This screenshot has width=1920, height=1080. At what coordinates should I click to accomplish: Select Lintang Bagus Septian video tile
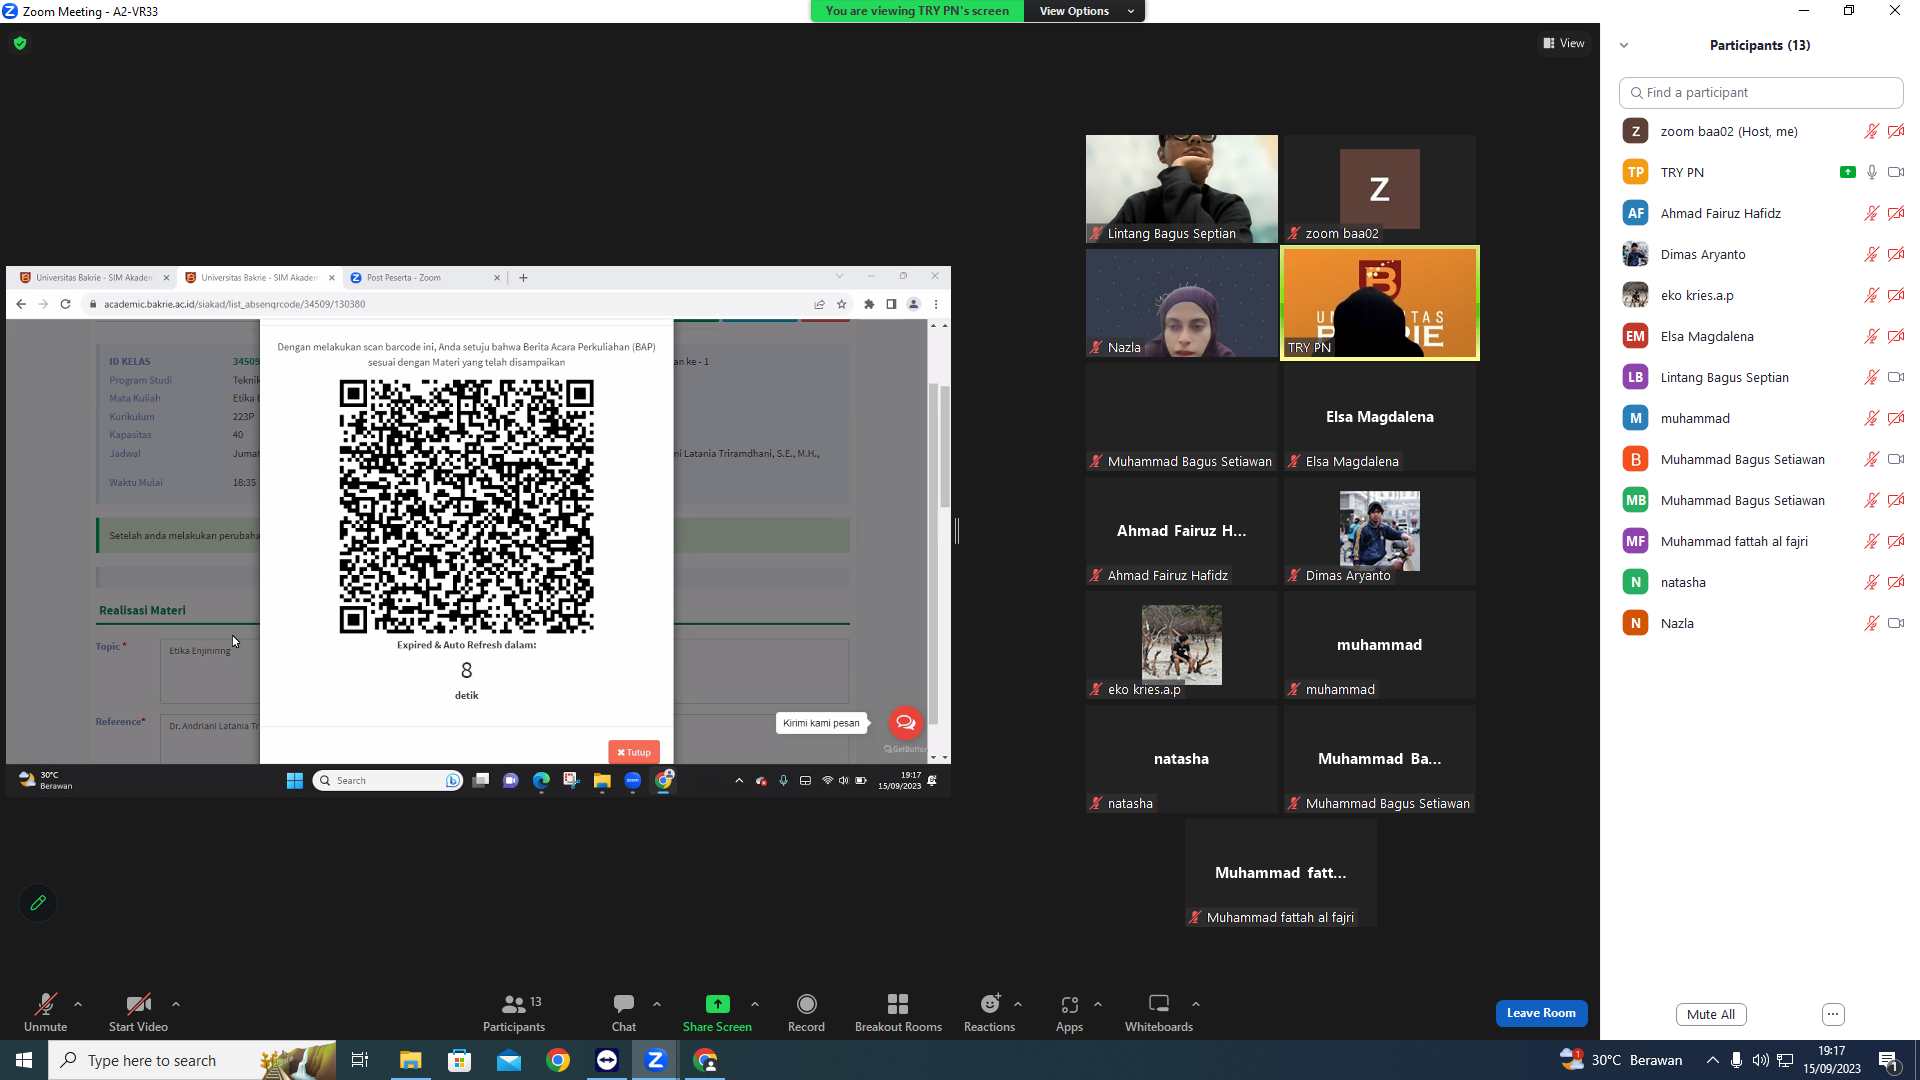[1182, 189]
